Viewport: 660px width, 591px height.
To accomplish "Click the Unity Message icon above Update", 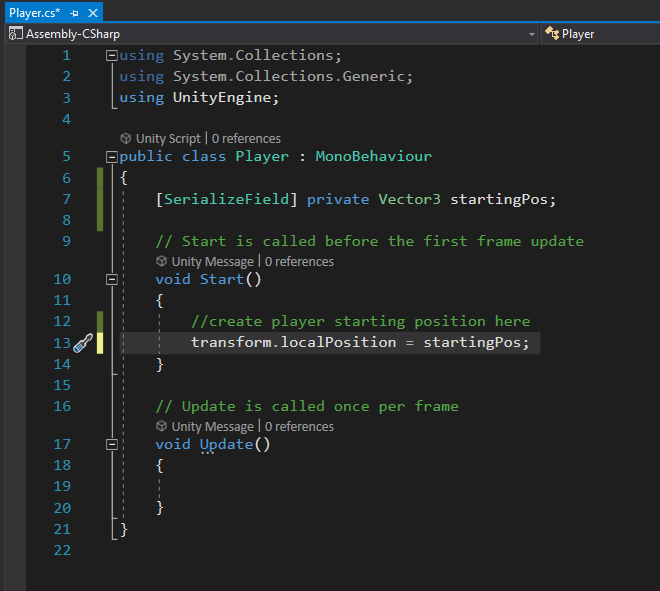I will [x=161, y=426].
